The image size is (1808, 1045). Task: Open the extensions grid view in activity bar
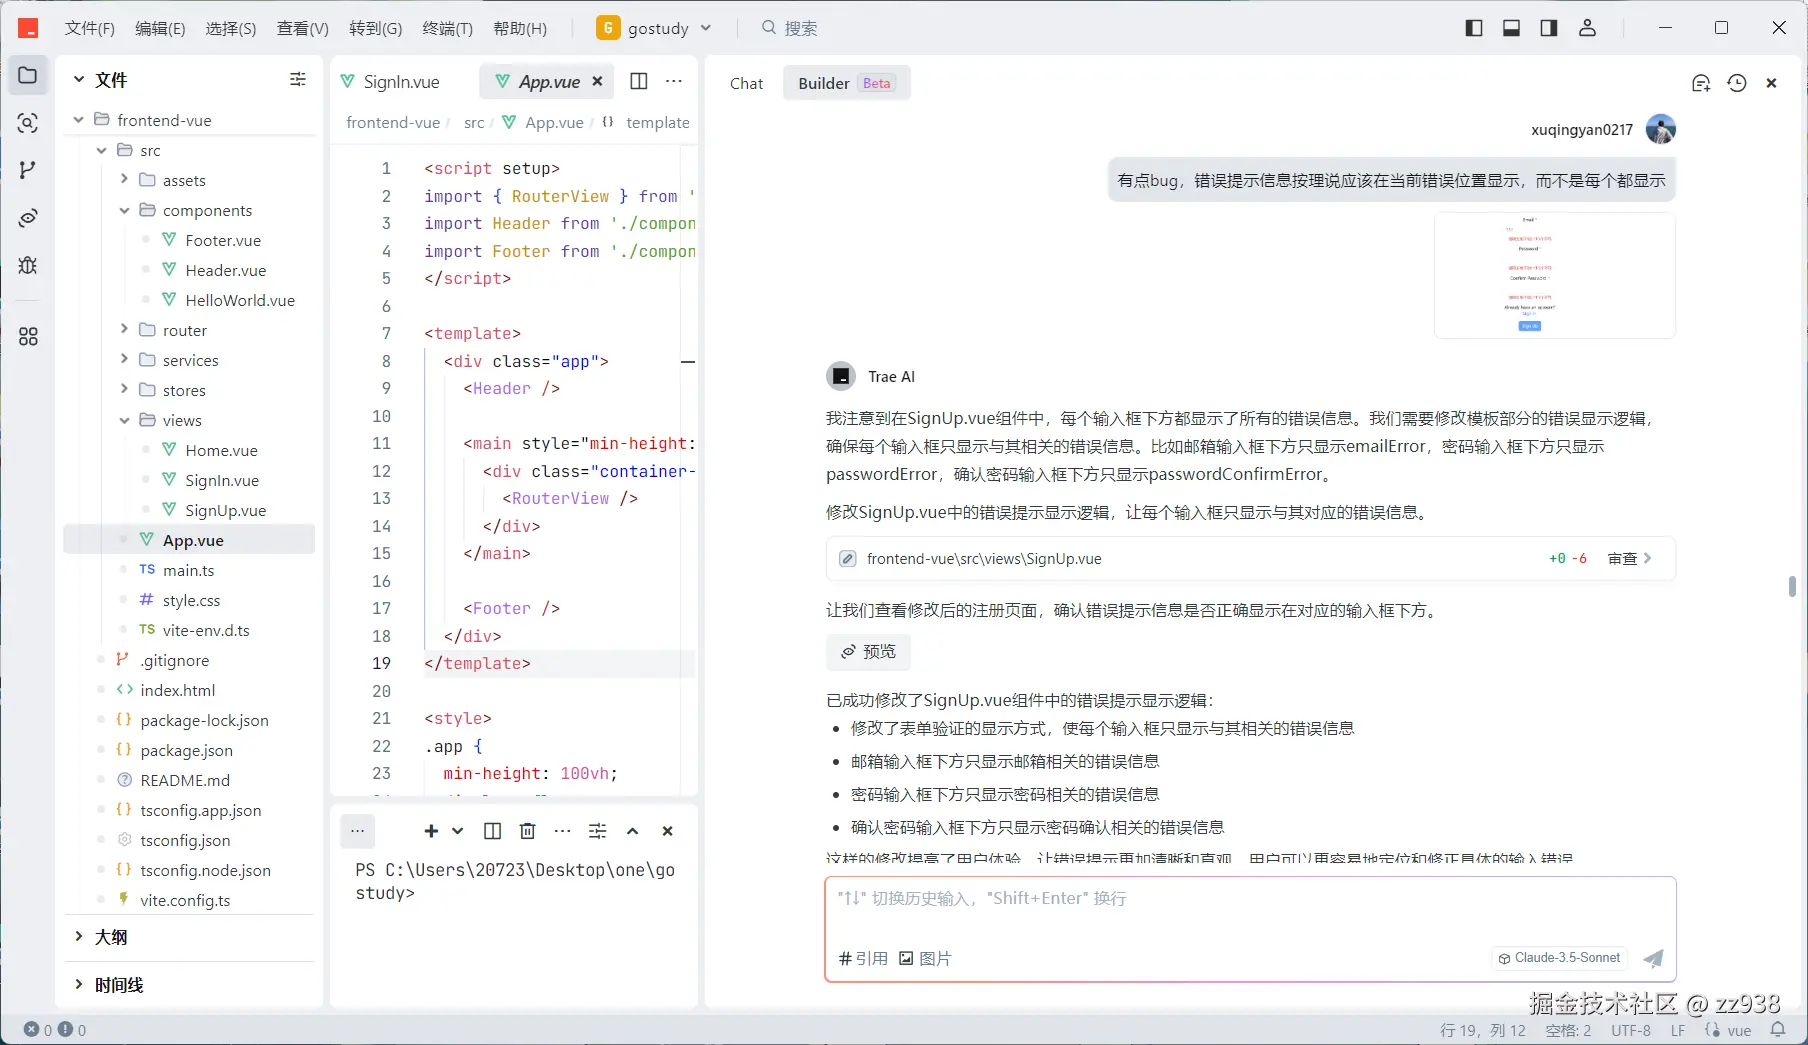(x=28, y=337)
